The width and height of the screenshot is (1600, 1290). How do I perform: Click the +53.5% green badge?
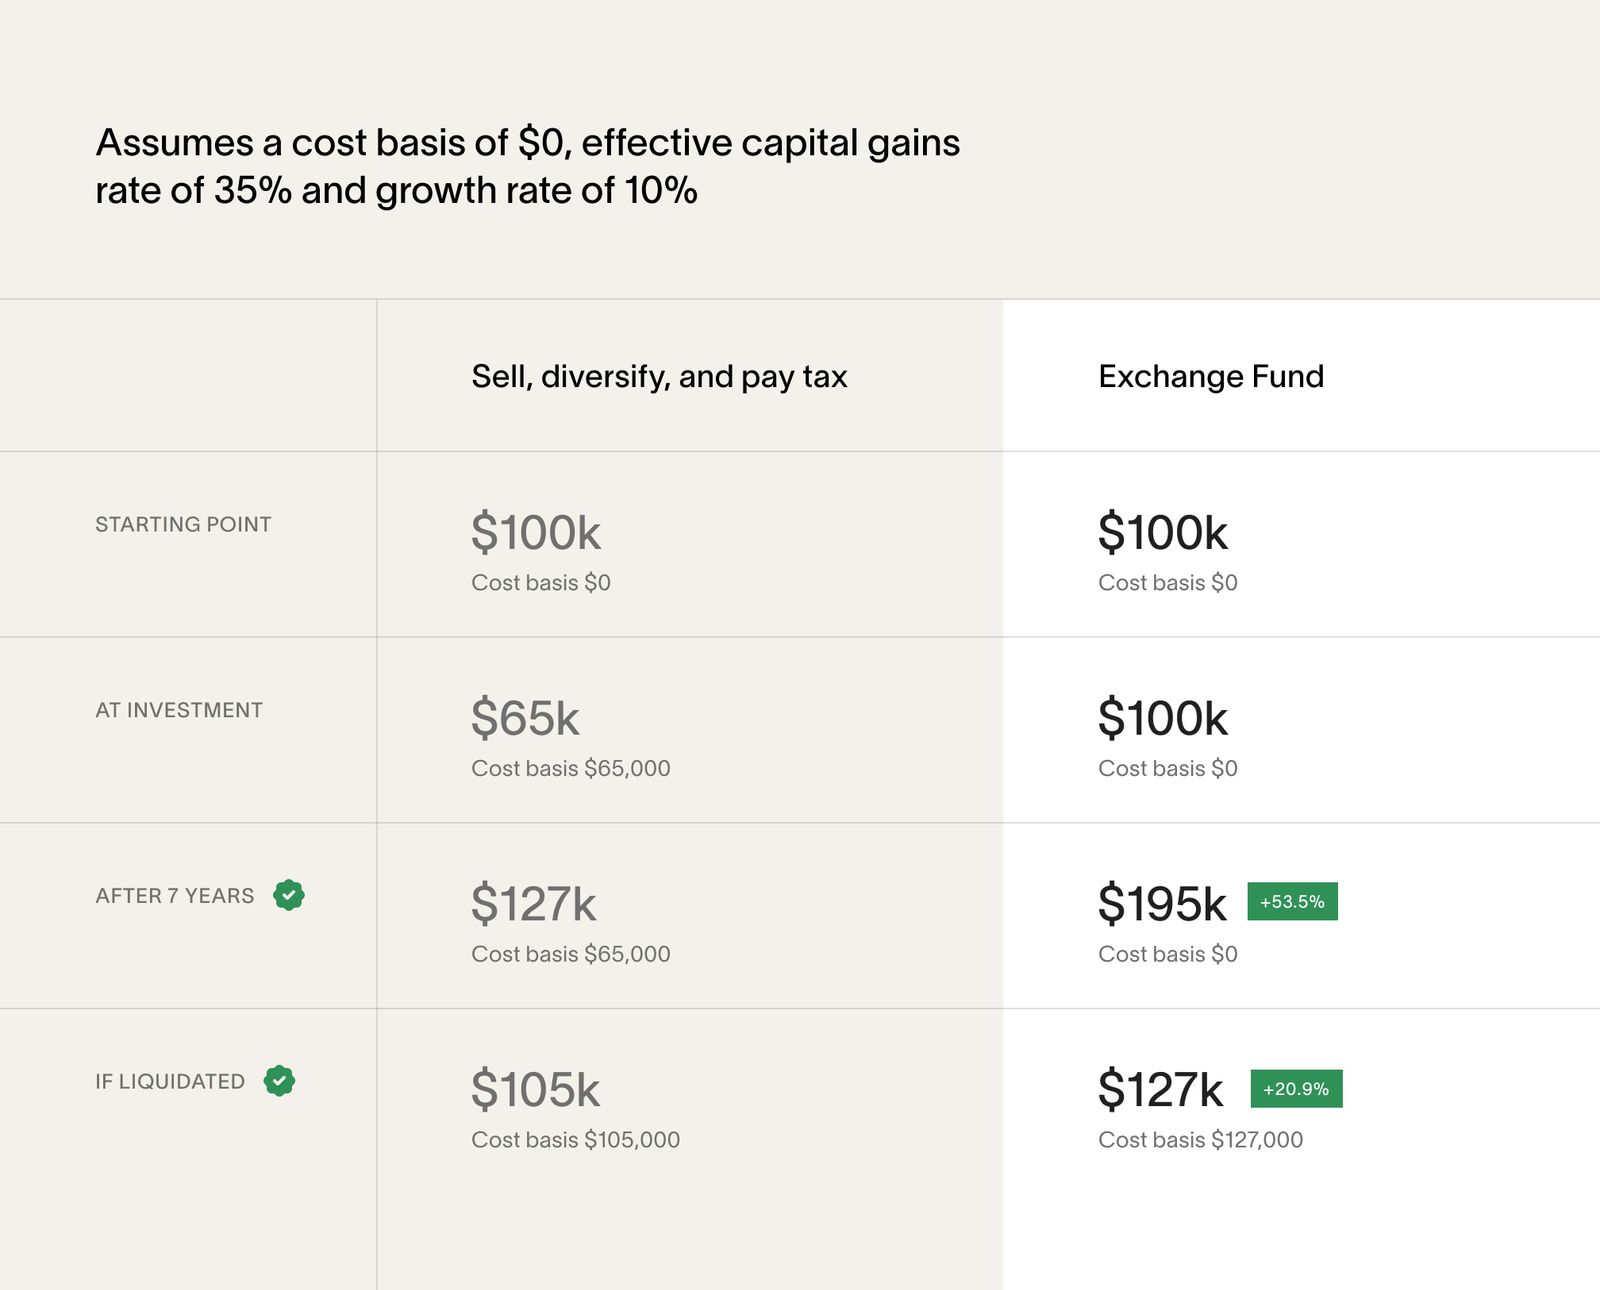pos(1292,902)
